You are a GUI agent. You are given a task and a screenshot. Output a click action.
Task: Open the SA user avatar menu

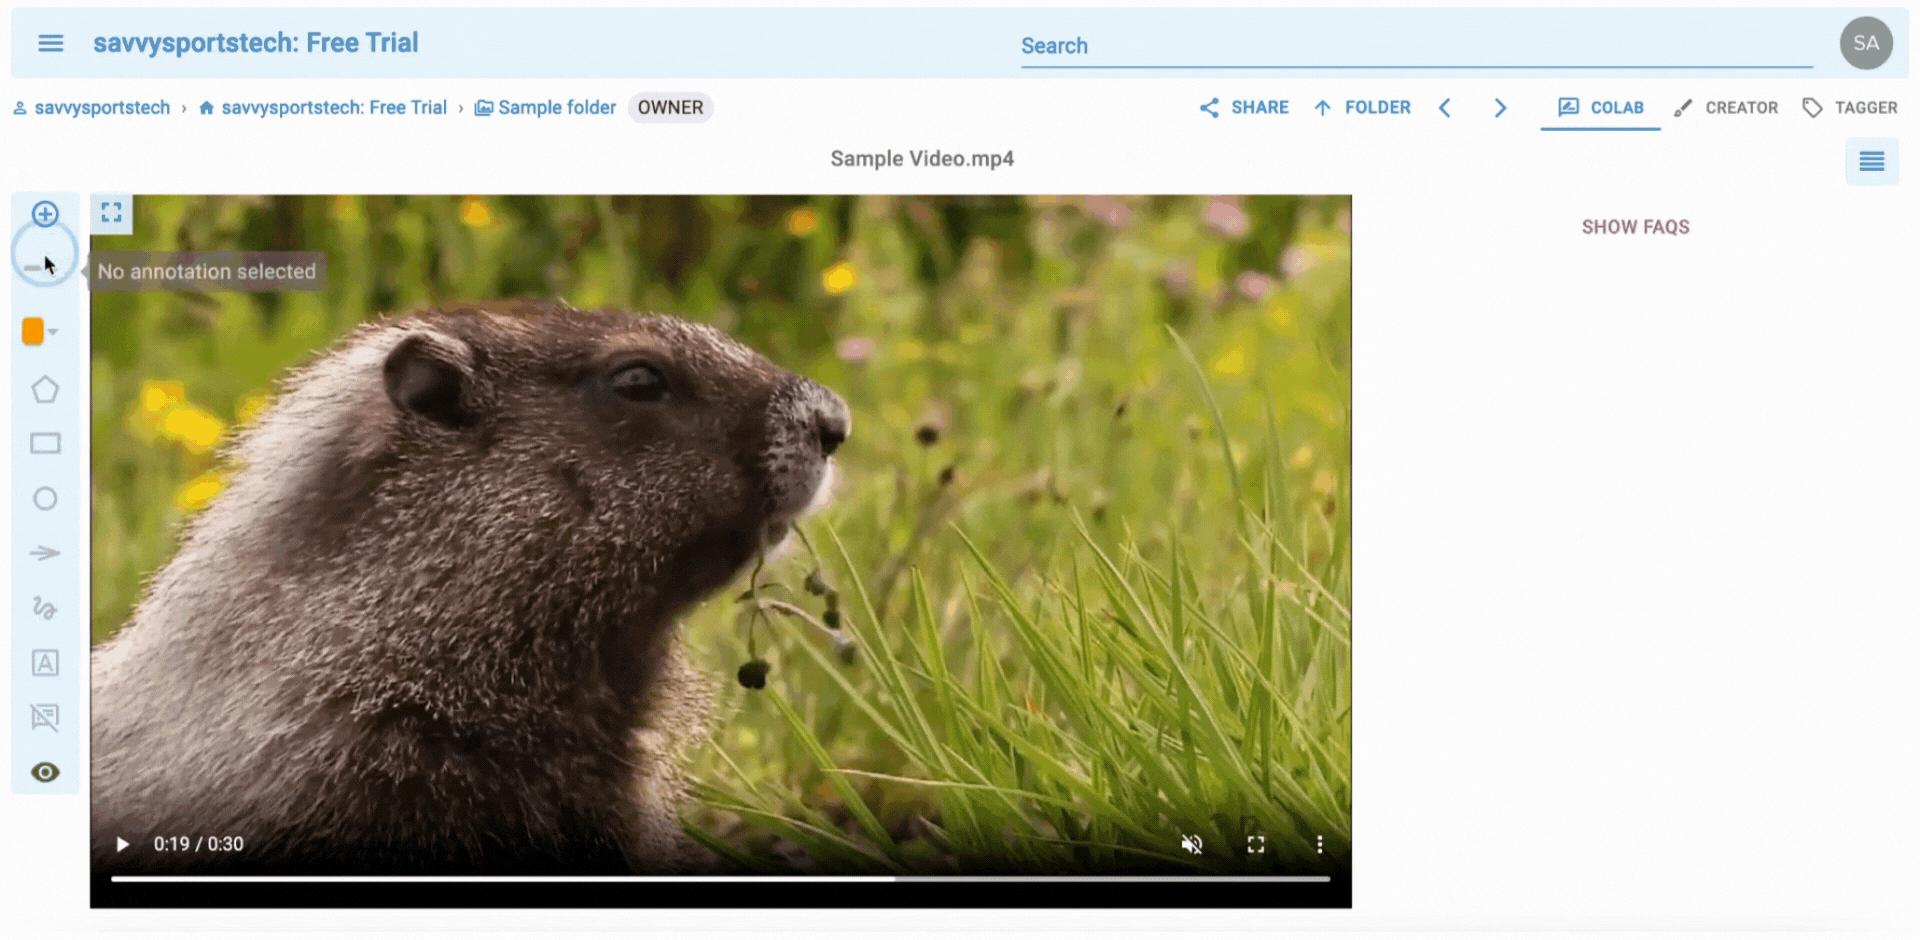pos(1866,43)
